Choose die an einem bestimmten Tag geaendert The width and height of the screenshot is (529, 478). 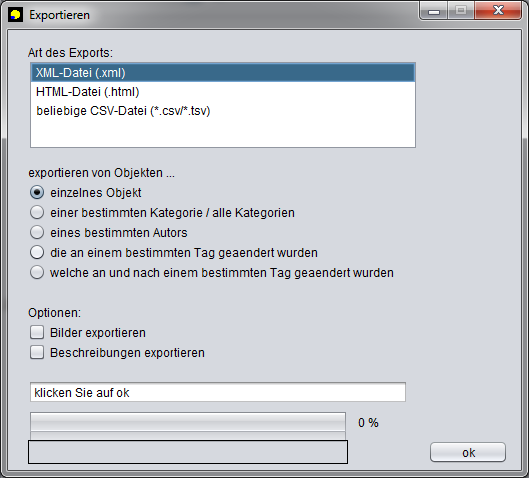(x=37, y=252)
